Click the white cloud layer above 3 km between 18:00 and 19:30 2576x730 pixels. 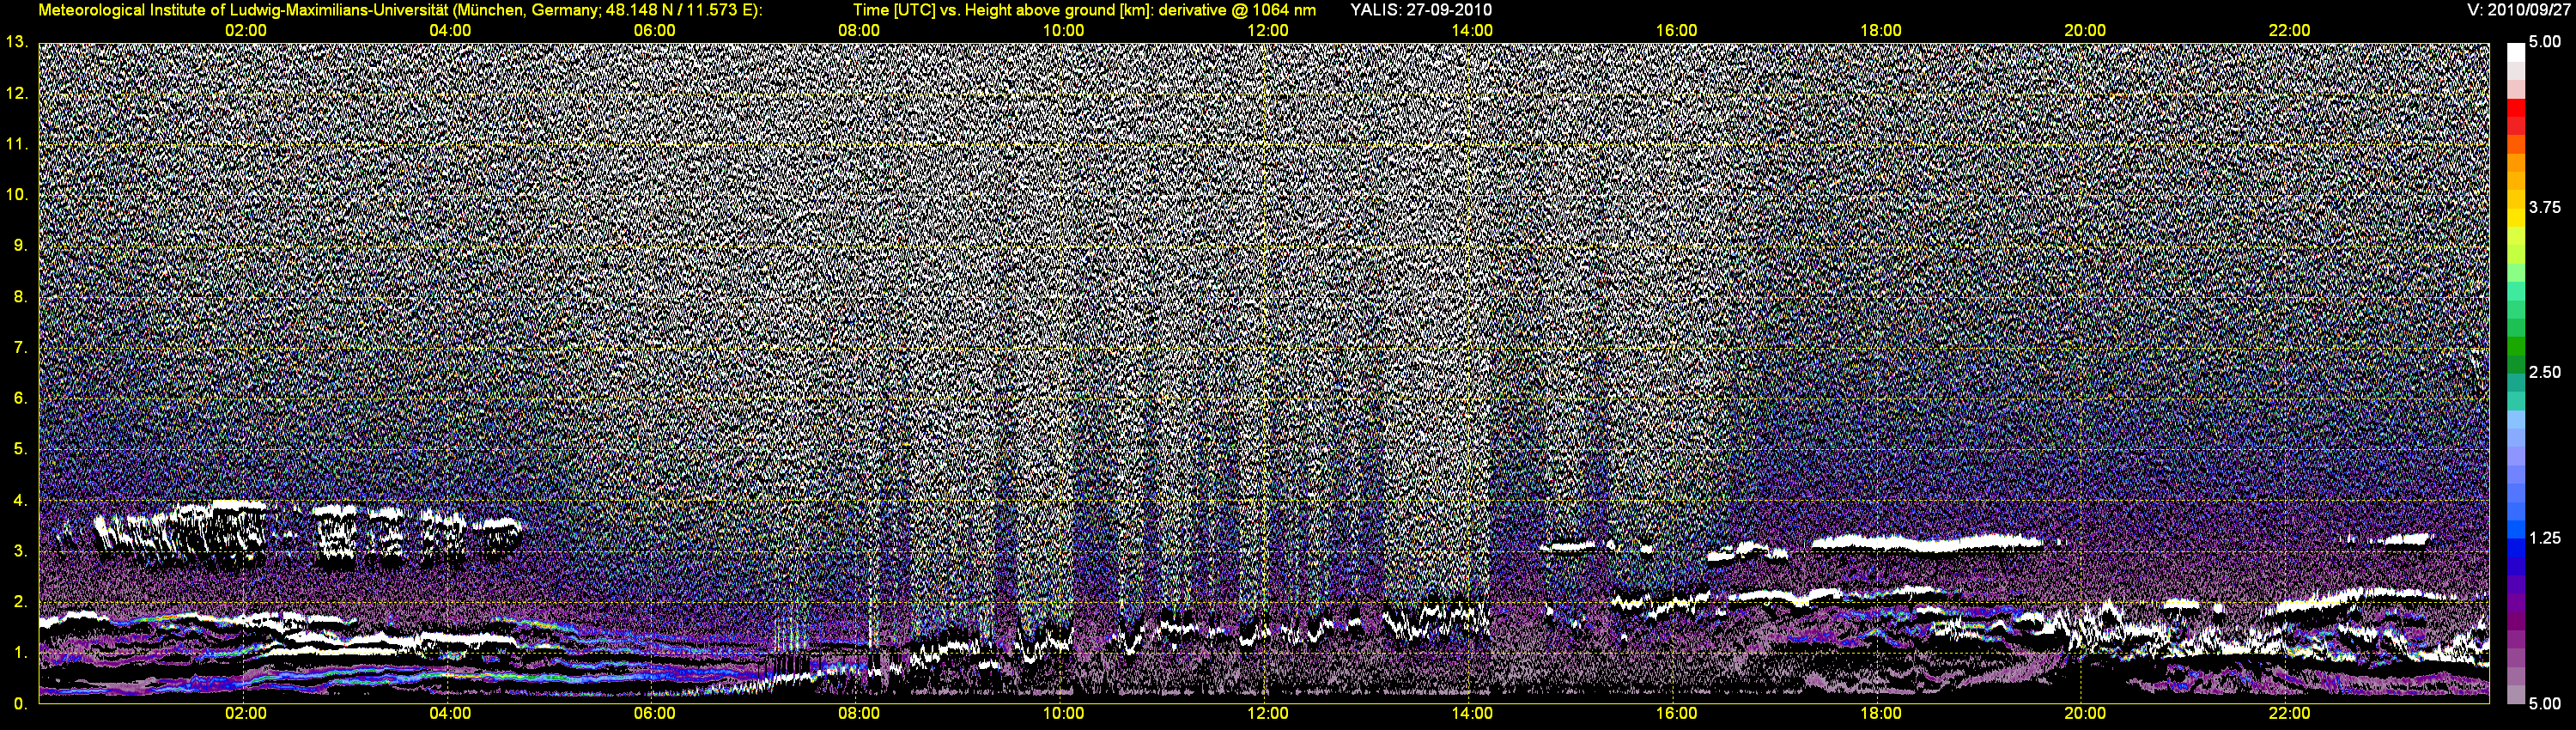[x=1927, y=543]
